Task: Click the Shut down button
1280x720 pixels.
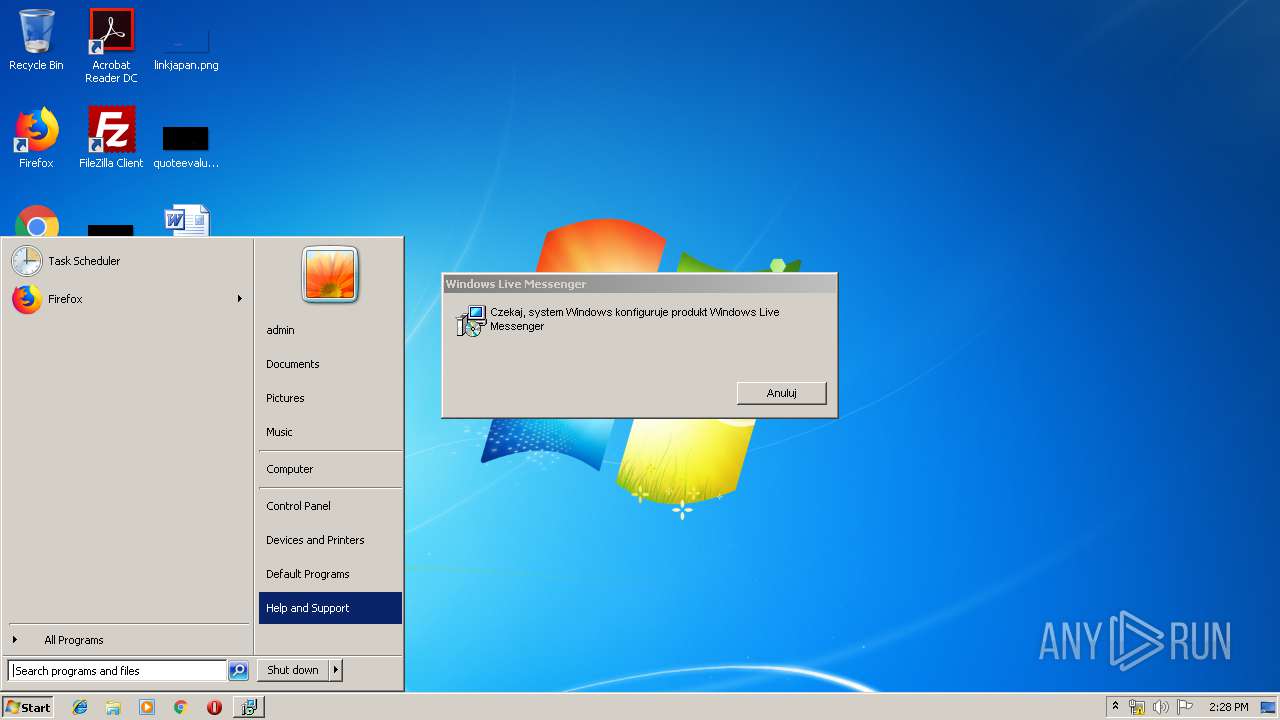Action: coord(292,670)
